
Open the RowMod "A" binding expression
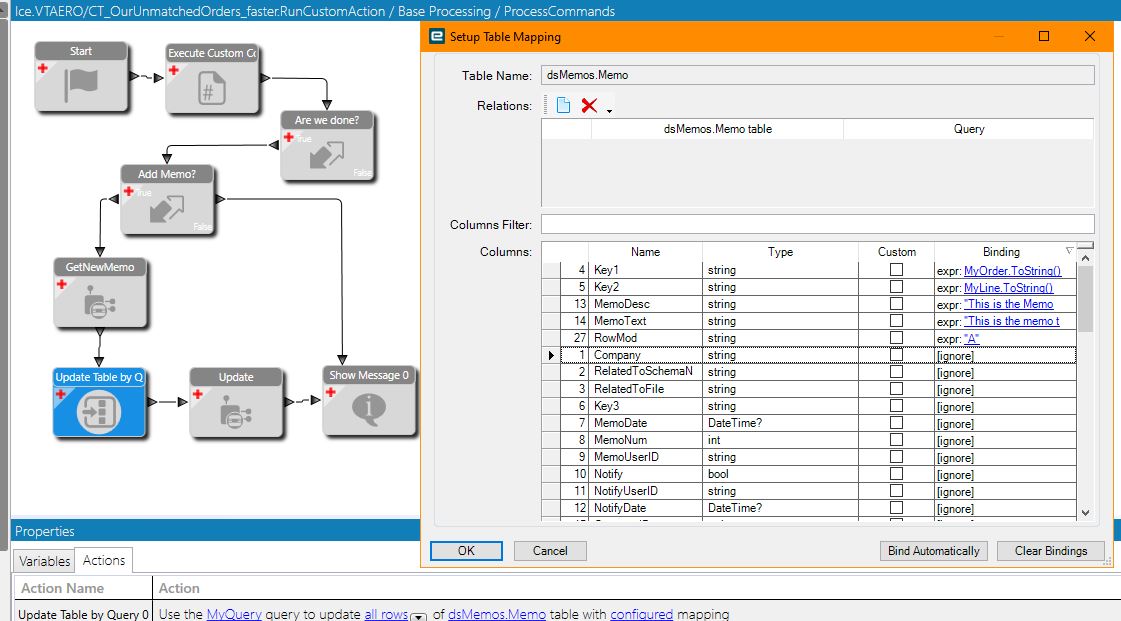click(972, 339)
